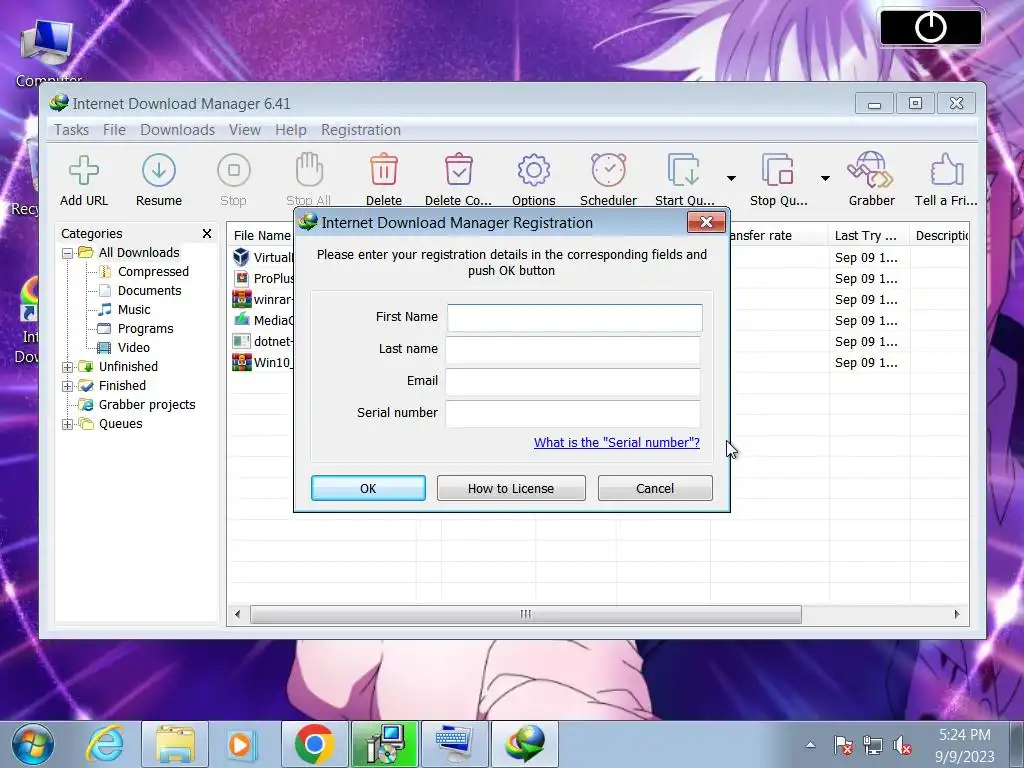Open the Downloads menu
Viewport: 1024px width, 768px height.
pyautogui.click(x=178, y=130)
